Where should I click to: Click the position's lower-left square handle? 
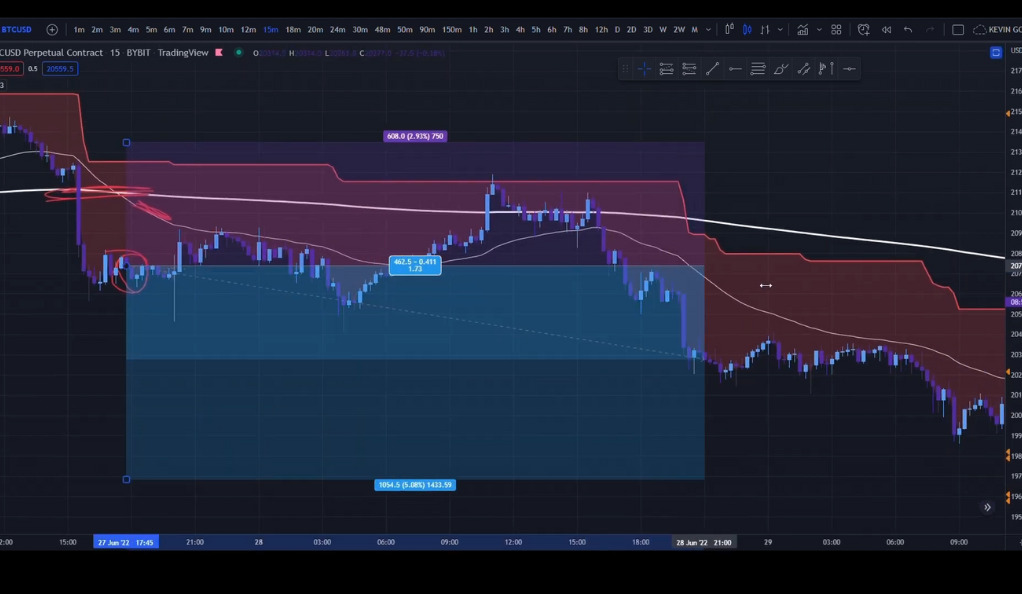tap(126, 479)
